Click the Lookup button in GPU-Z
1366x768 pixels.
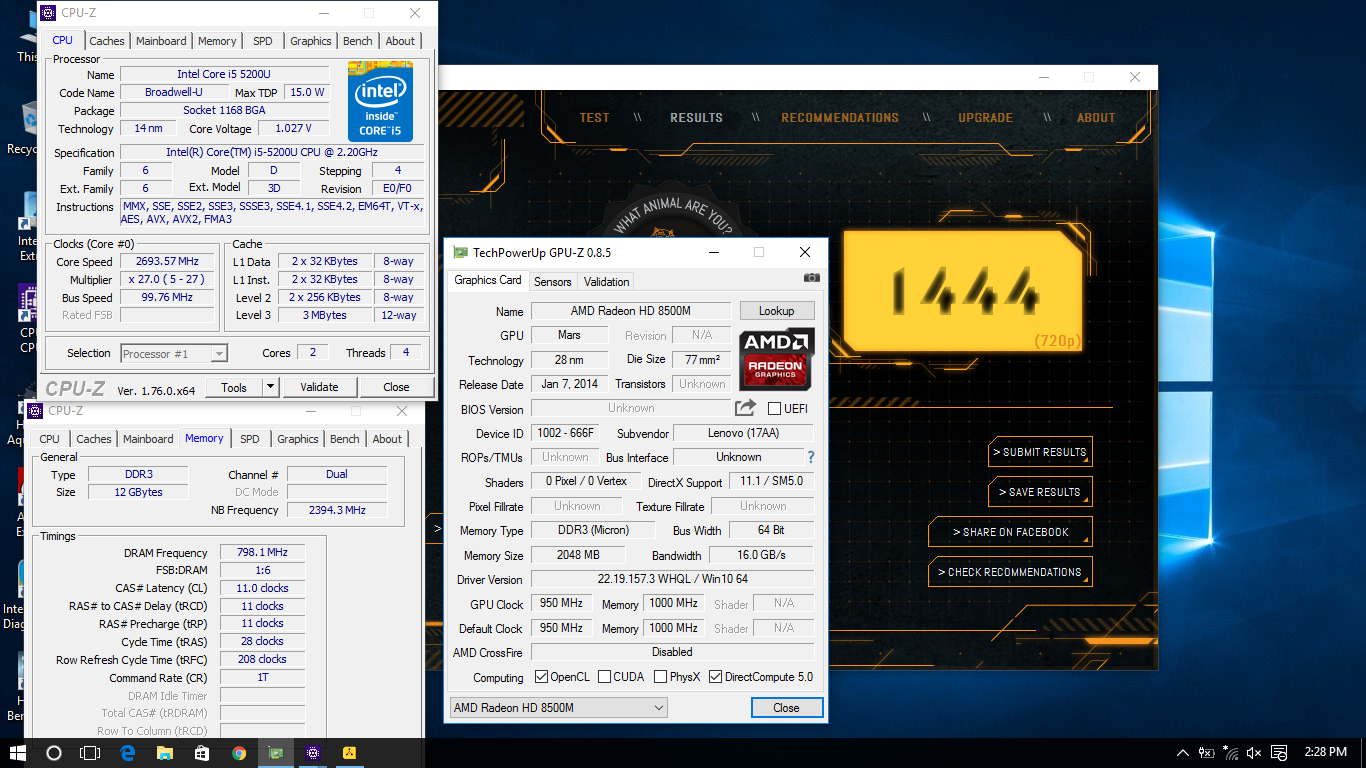[777, 311]
